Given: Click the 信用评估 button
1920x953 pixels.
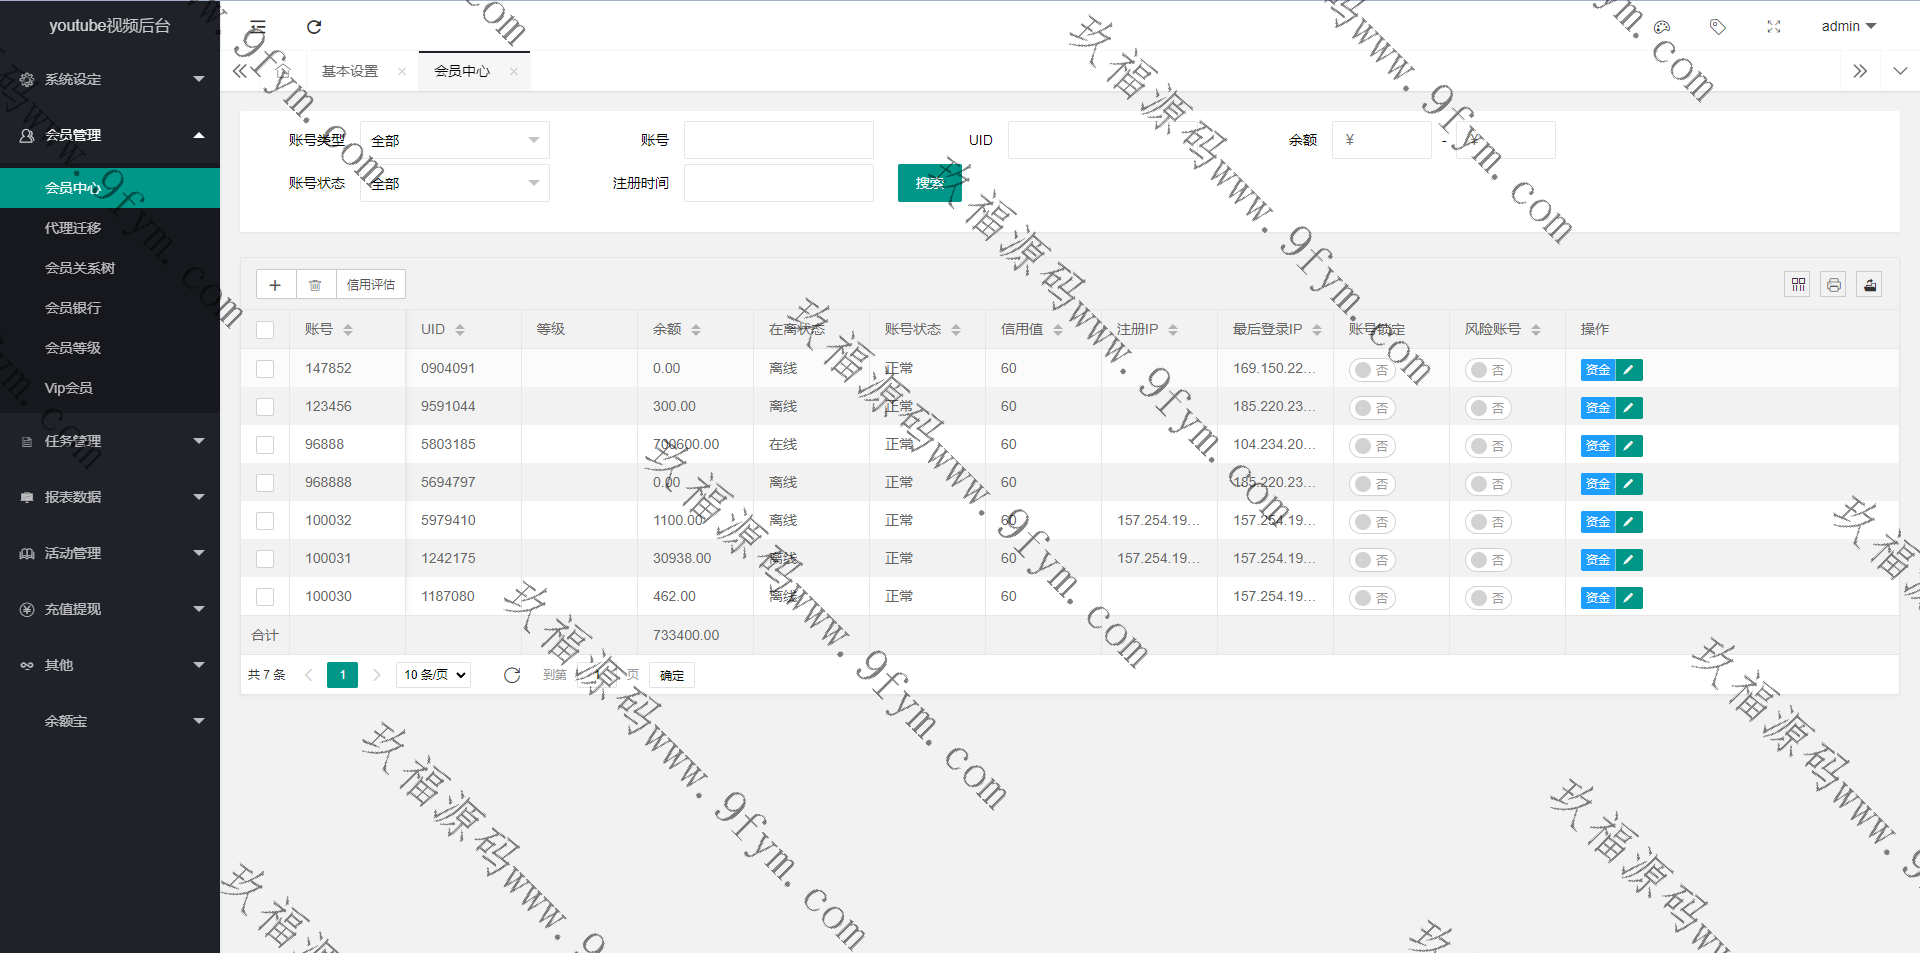Looking at the screenshot, I should point(370,285).
